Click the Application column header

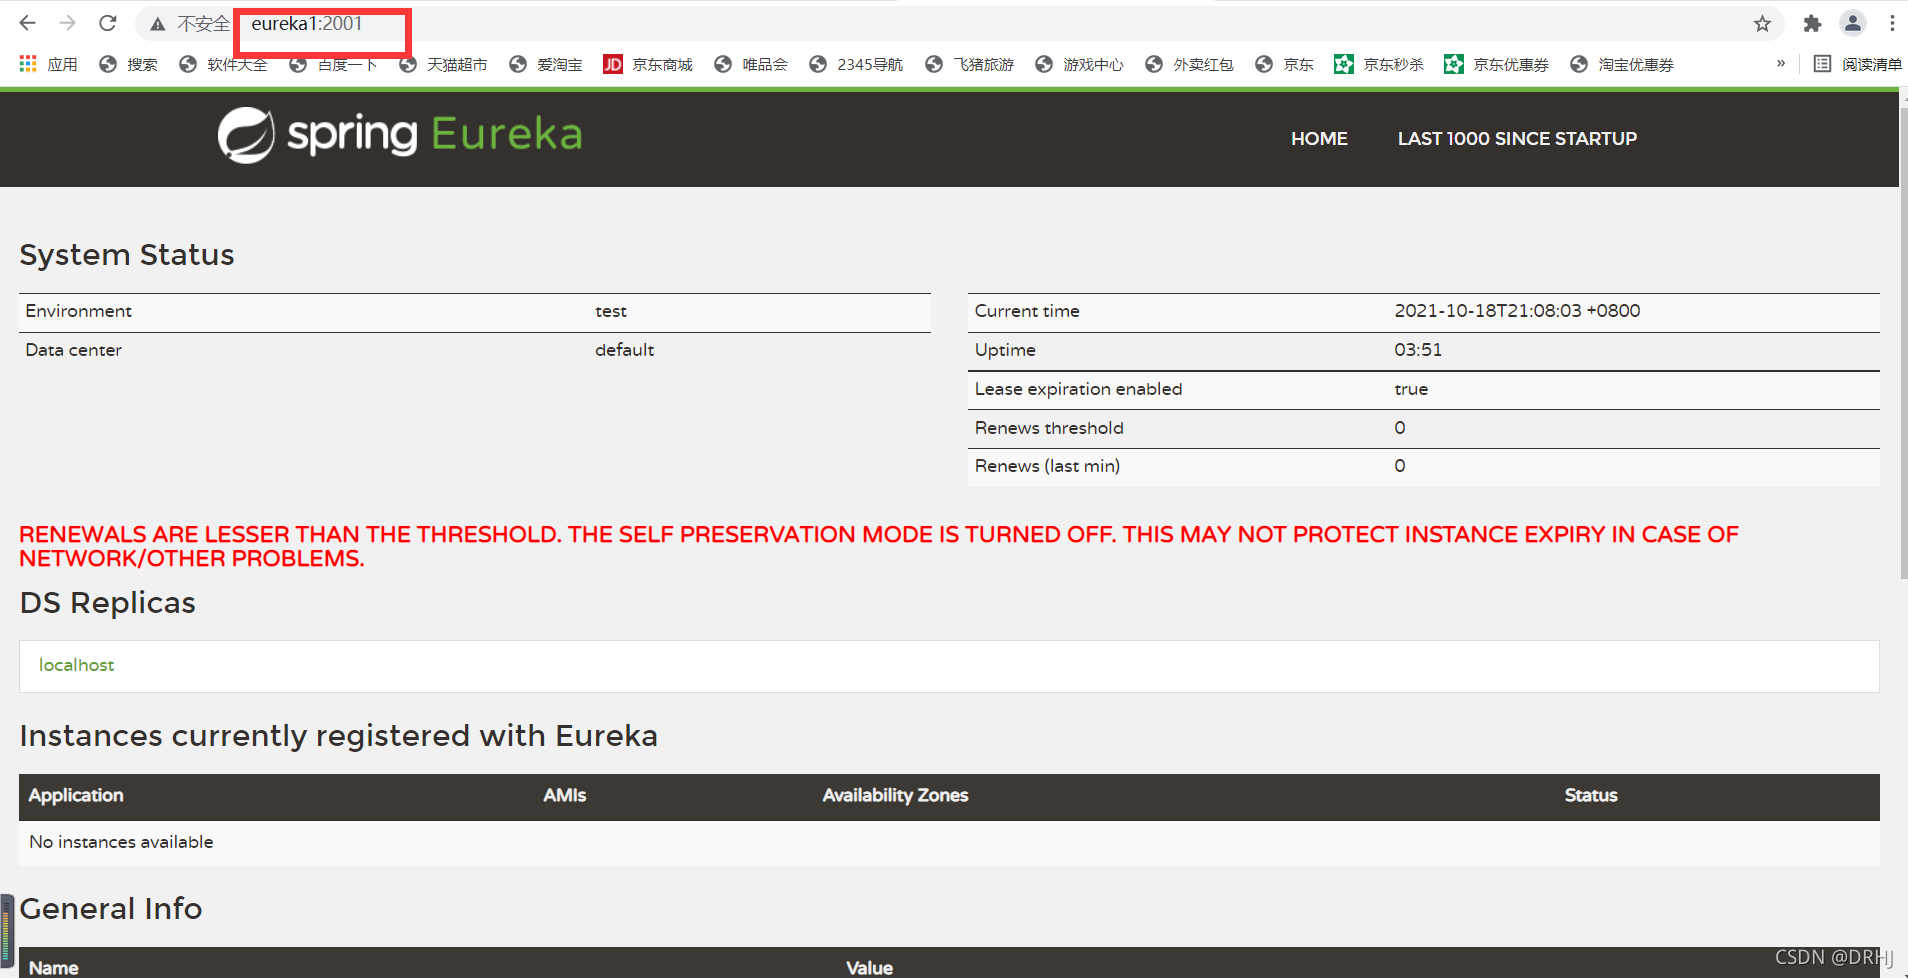click(76, 795)
